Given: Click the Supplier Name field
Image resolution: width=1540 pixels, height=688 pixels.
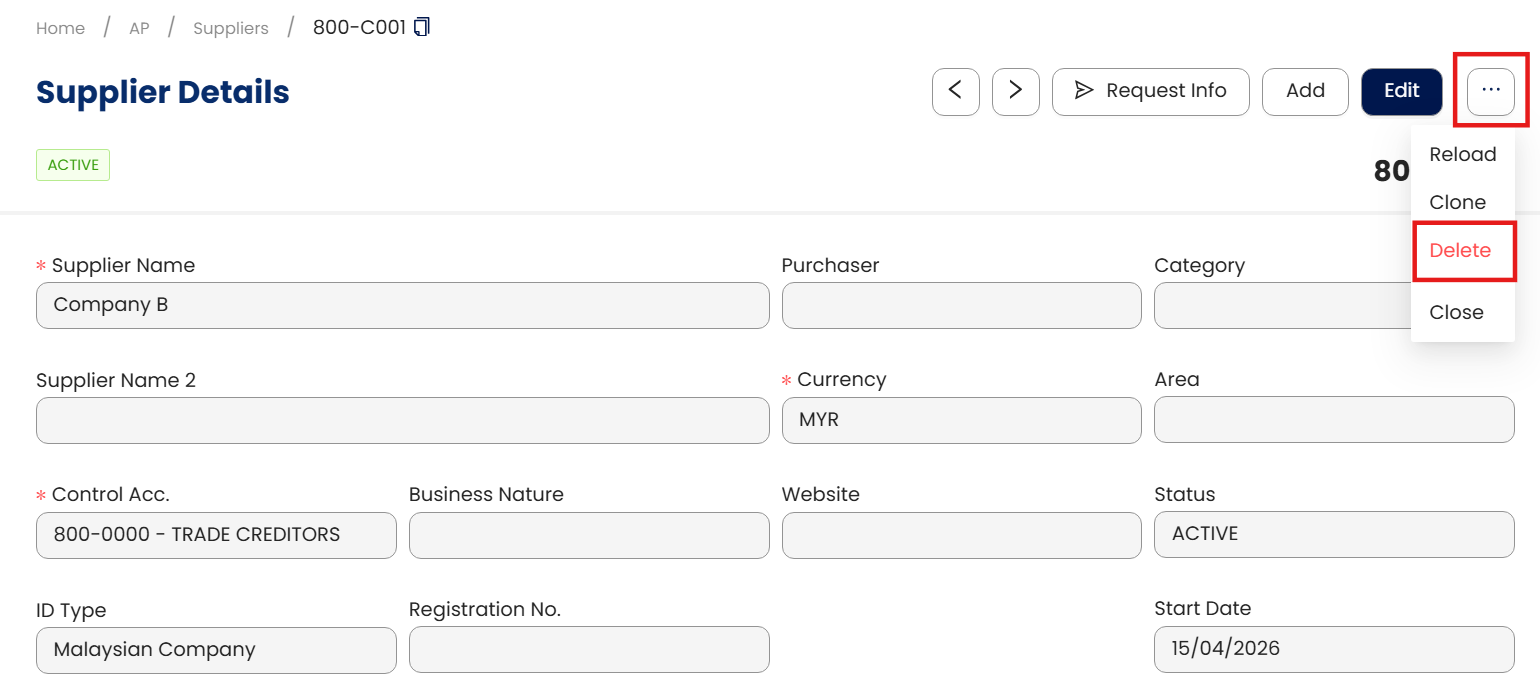Looking at the screenshot, I should click(402, 305).
